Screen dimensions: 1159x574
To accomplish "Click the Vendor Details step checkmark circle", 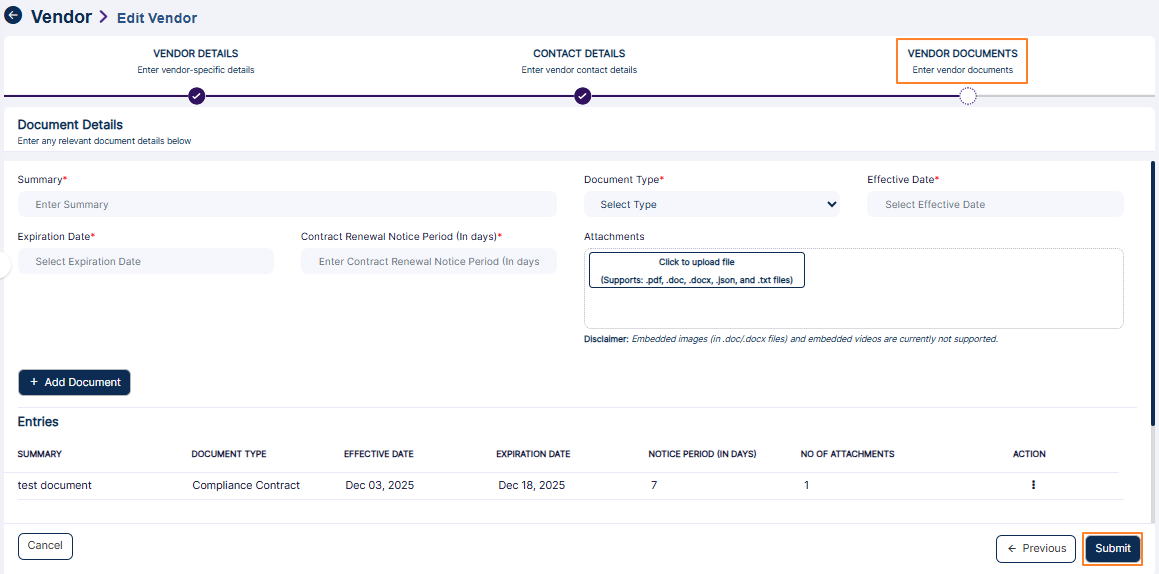I will (197, 96).
